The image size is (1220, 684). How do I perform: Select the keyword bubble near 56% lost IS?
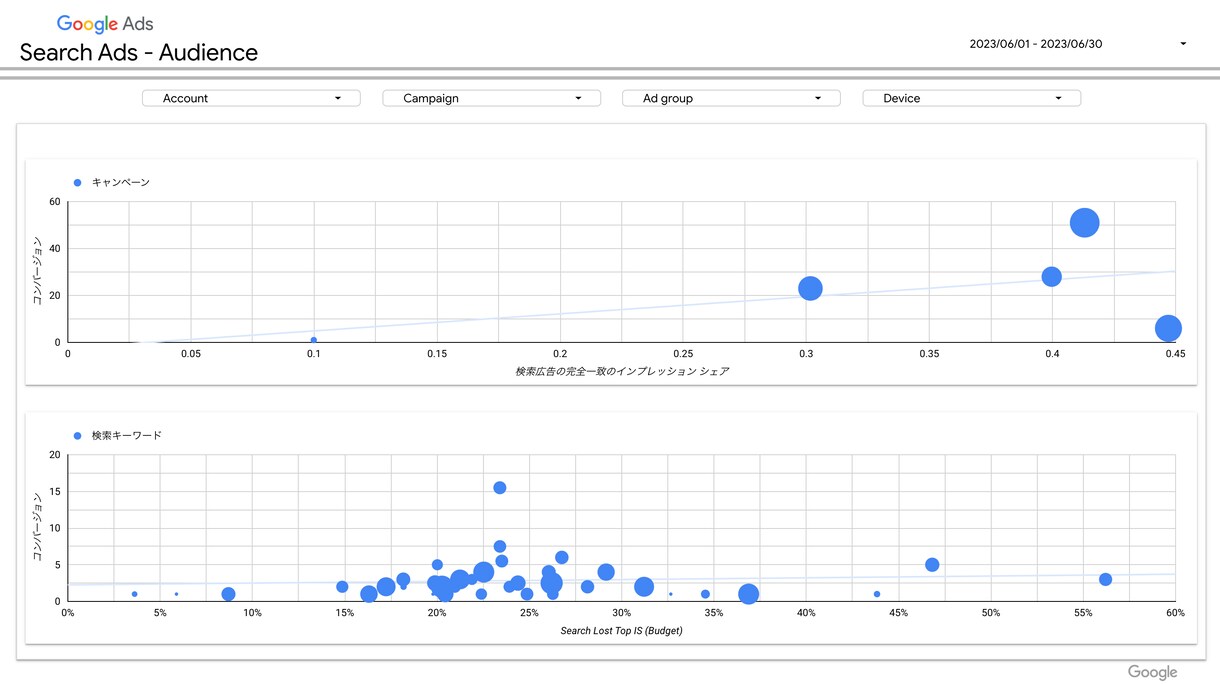1105,580
